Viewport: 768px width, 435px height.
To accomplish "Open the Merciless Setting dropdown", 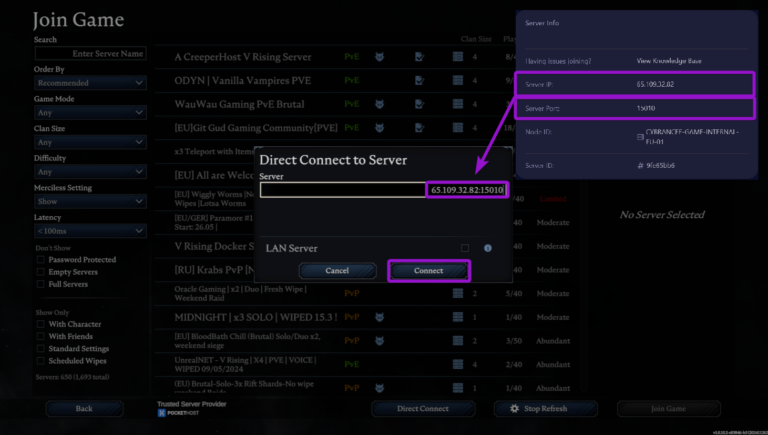I will pyautogui.click(x=90, y=201).
